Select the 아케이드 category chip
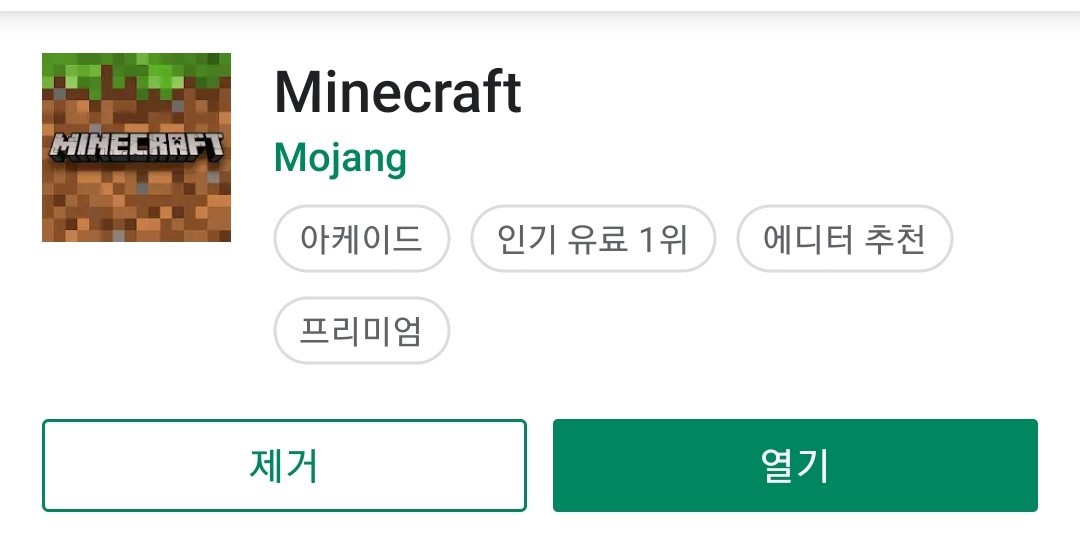Screen dimensions: 1080x540 [x=362, y=239]
